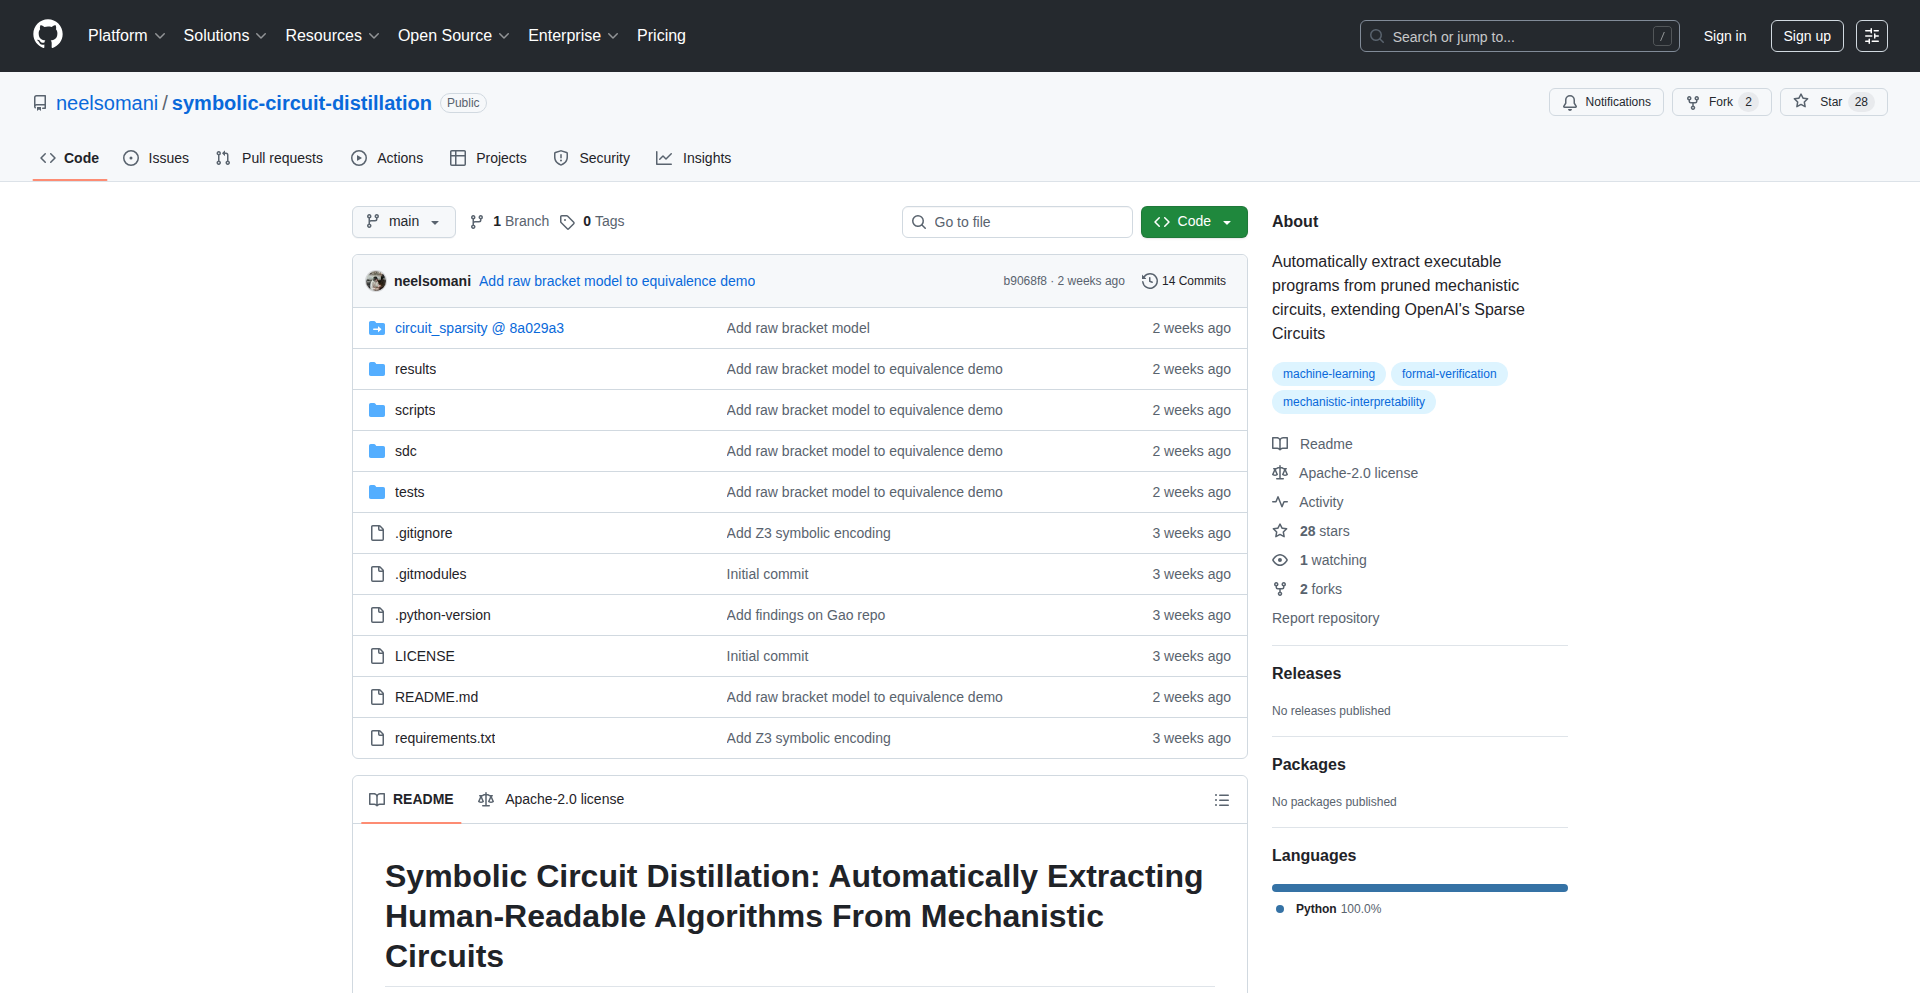Click the neelsomani avatar image
This screenshot has width=1920, height=993.
click(376, 281)
